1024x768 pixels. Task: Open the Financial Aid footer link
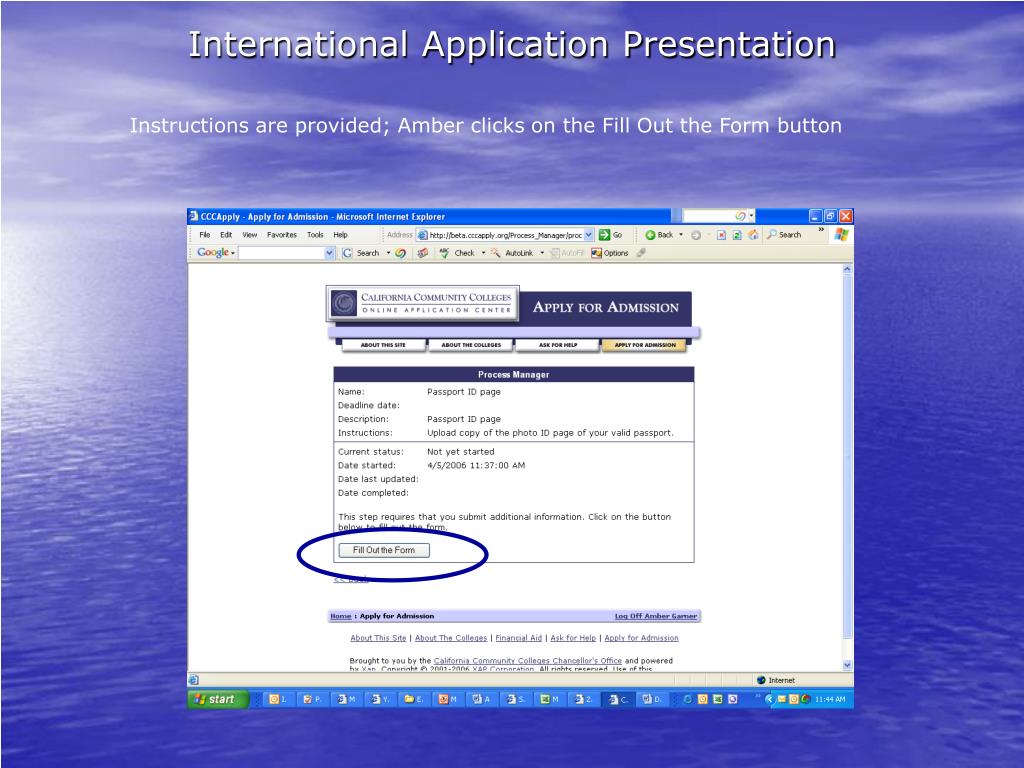(519, 638)
